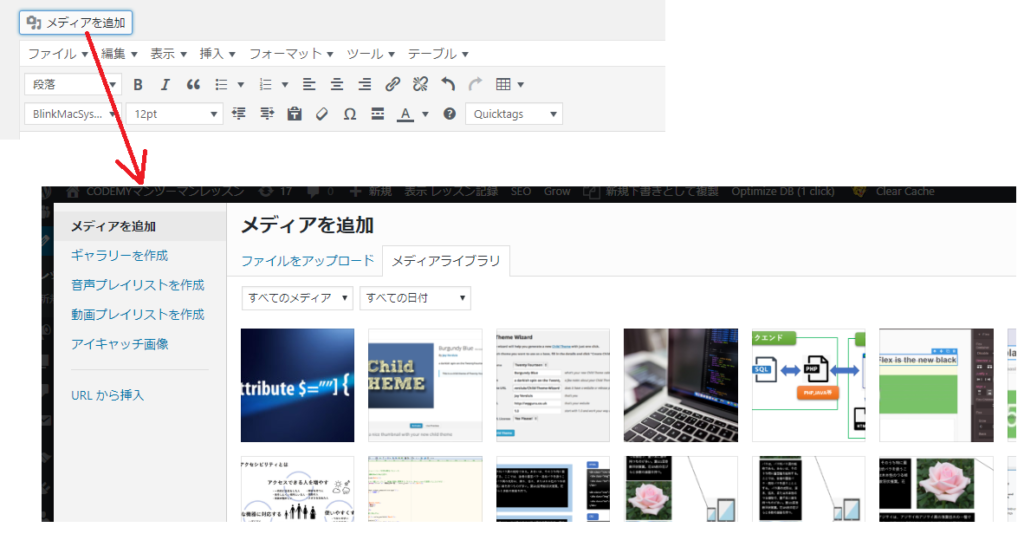Open the すべてのメディア filter dropdown
The height and width of the screenshot is (534, 1024).
coord(297,298)
